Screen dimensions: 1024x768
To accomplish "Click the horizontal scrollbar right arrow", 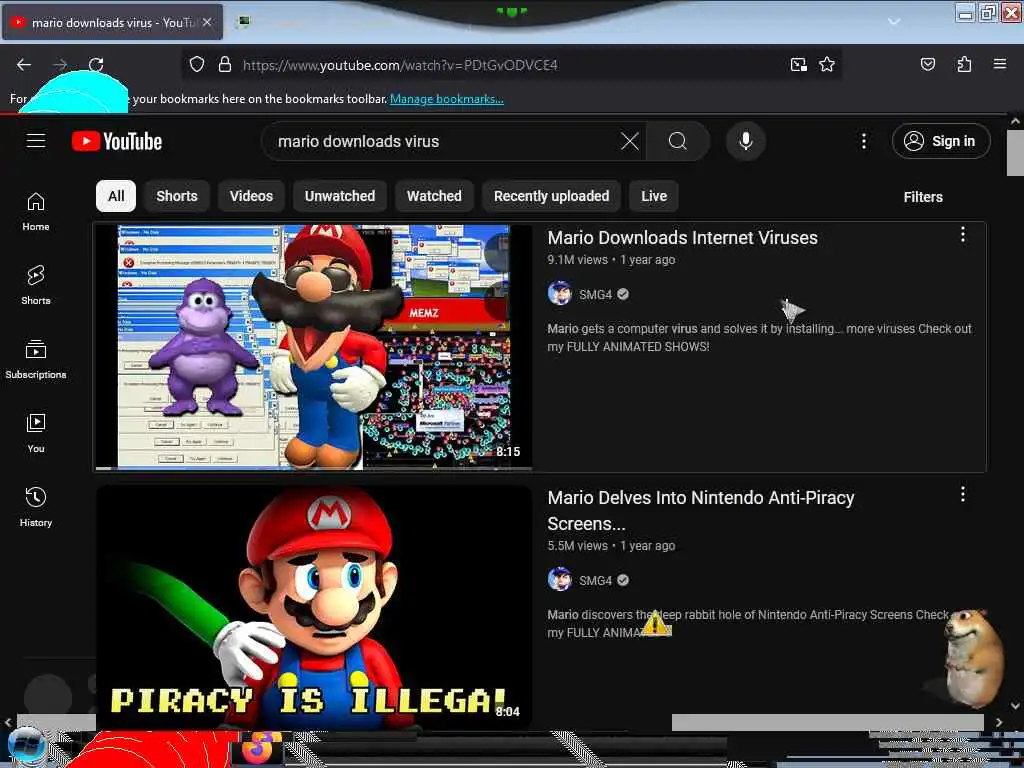I will [998, 722].
